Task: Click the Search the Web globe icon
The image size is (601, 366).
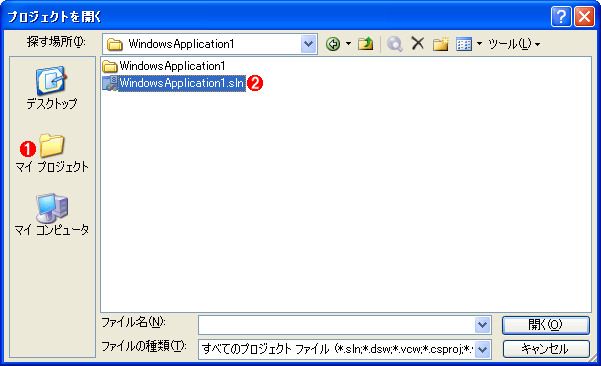Action: 394,44
